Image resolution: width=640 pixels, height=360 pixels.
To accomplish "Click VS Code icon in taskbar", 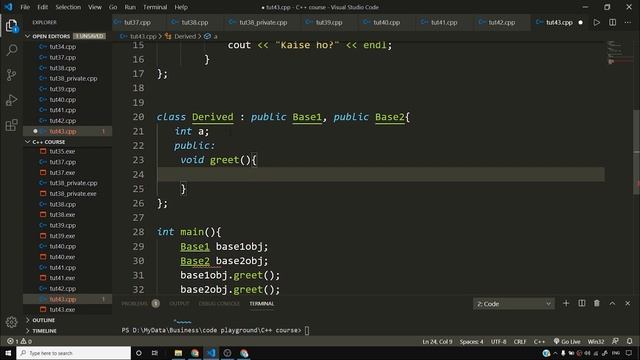I will coord(211,353).
